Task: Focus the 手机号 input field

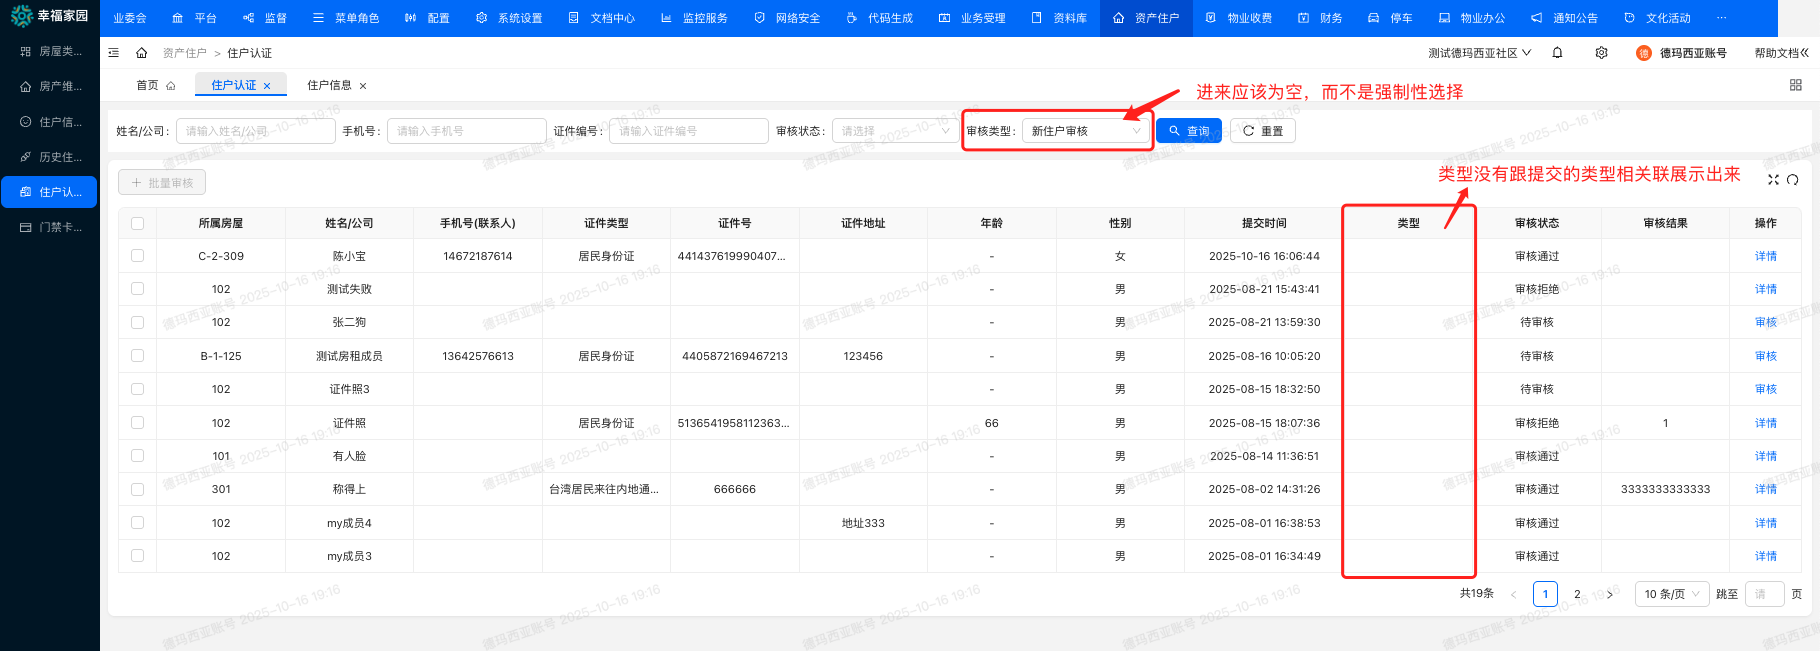Action: coord(466,131)
